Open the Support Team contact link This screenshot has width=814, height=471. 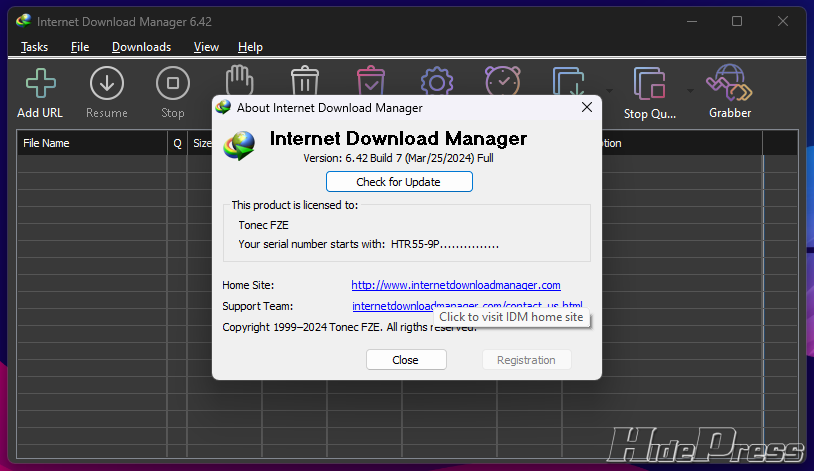pyautogui.click(x=467, y=305)
